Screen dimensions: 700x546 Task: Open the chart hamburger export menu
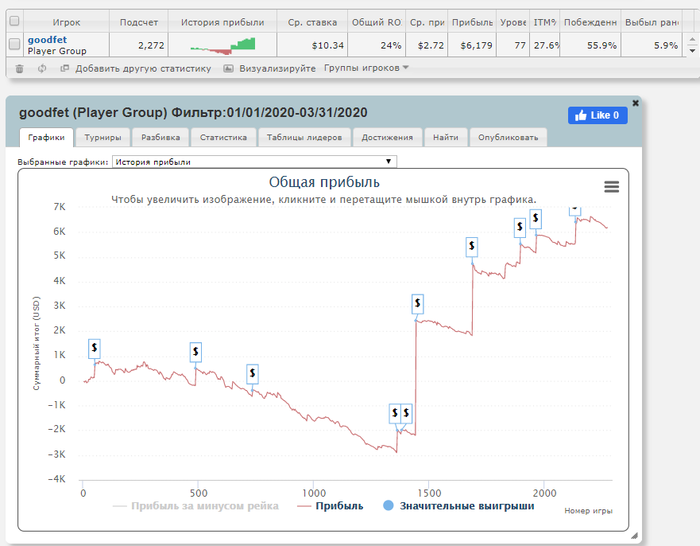click(612, 187)
